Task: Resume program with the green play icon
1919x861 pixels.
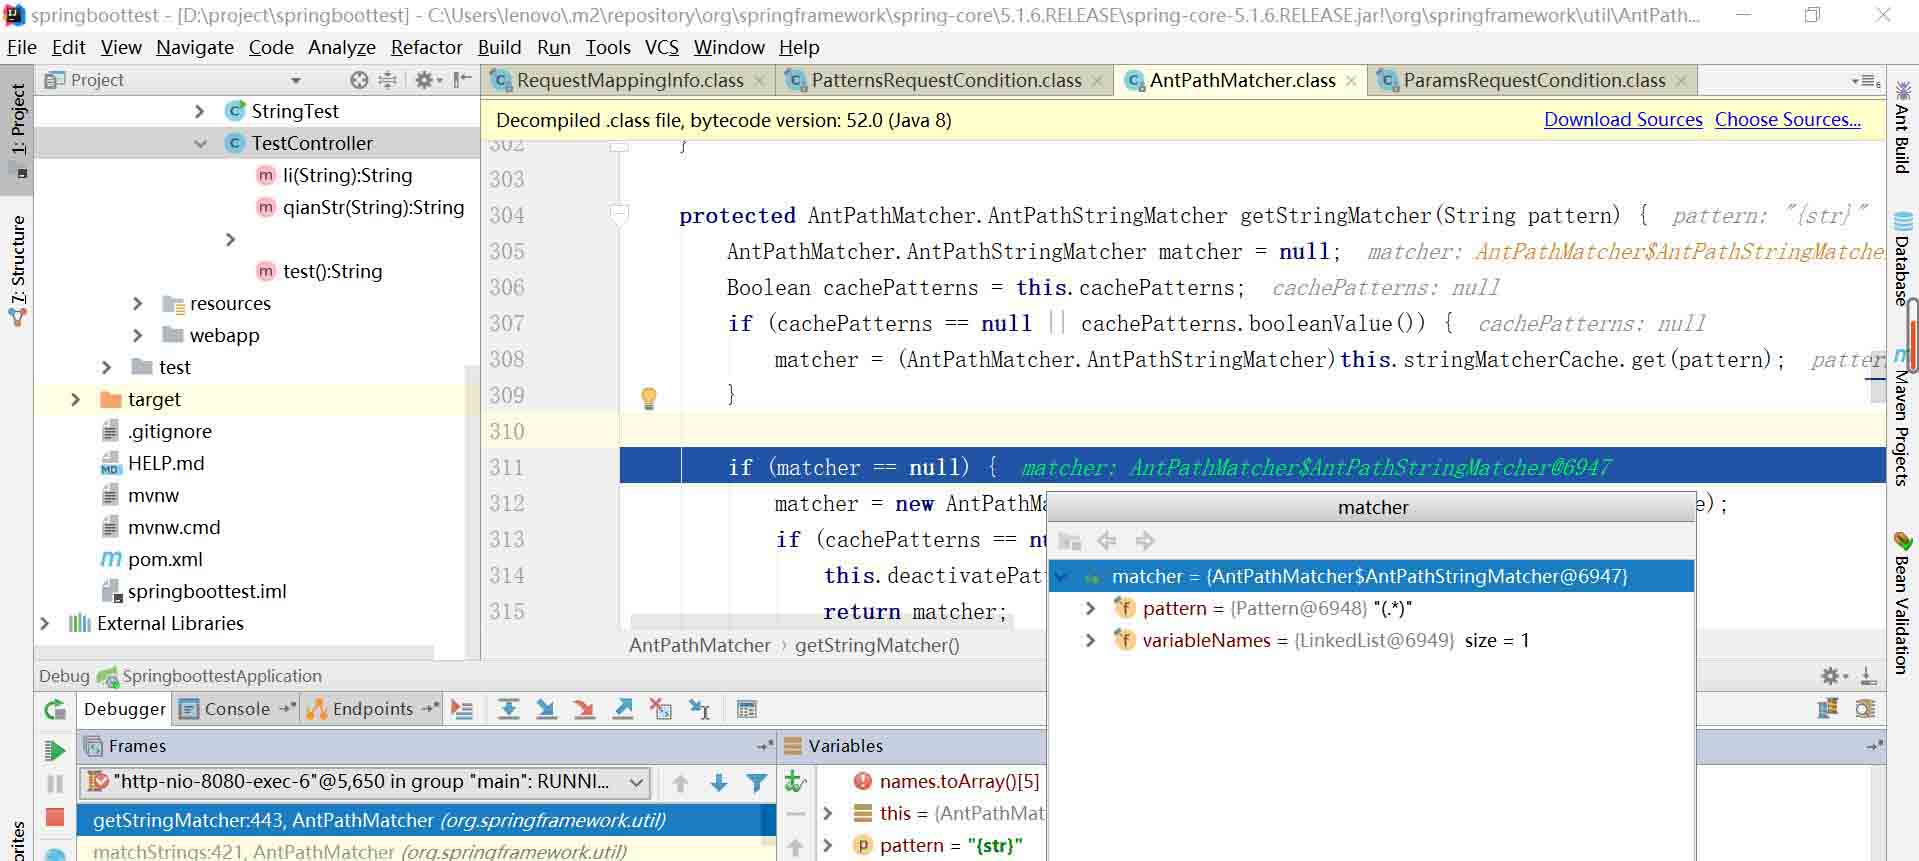Action: point(55,749)
